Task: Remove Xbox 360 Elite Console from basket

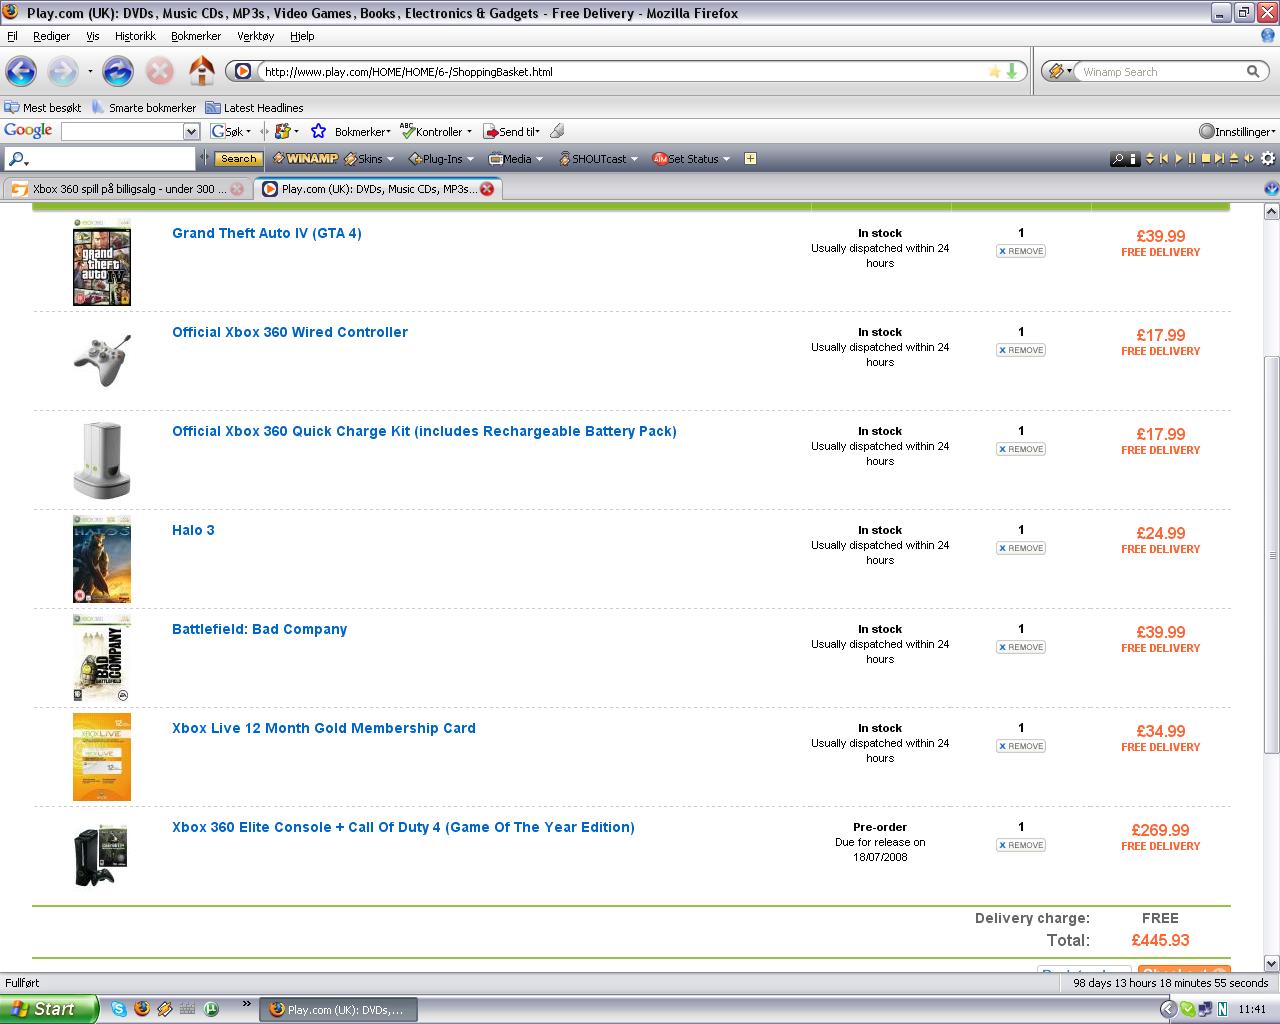Action: pyautogui.click(x=1021, y=845)
